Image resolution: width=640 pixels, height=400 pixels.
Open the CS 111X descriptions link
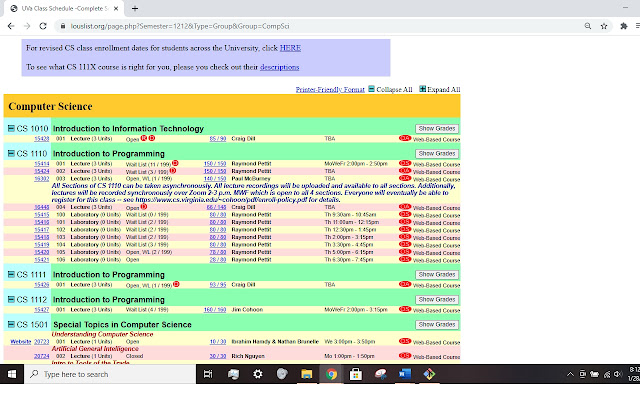point(280,67)
